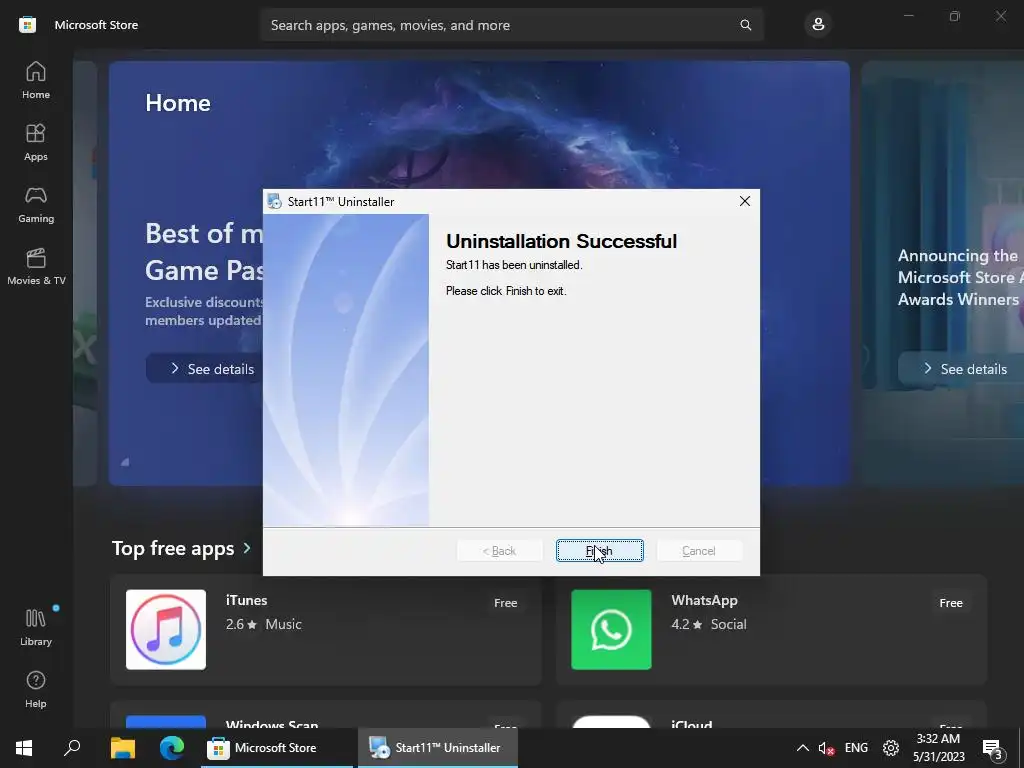Switch to Start11 Uninstaller taskbar button
The width and height of the screenshot is (1024, 768).
[x=438, y=748]
